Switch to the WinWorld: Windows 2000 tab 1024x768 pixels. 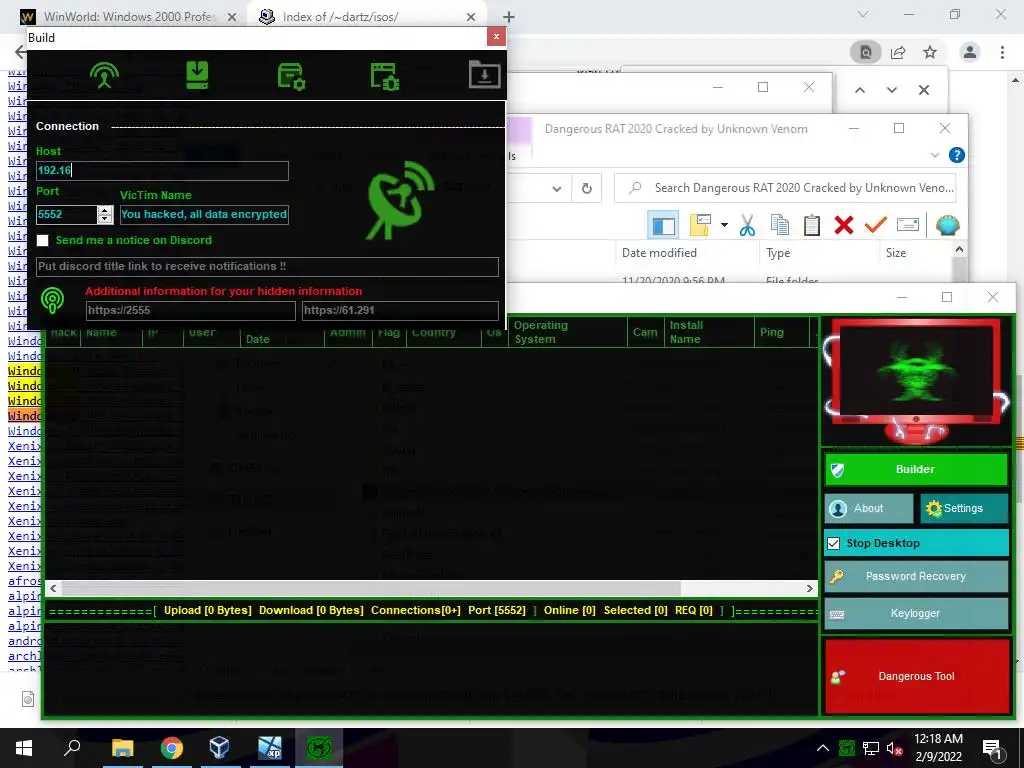click(x=129, y=16)
